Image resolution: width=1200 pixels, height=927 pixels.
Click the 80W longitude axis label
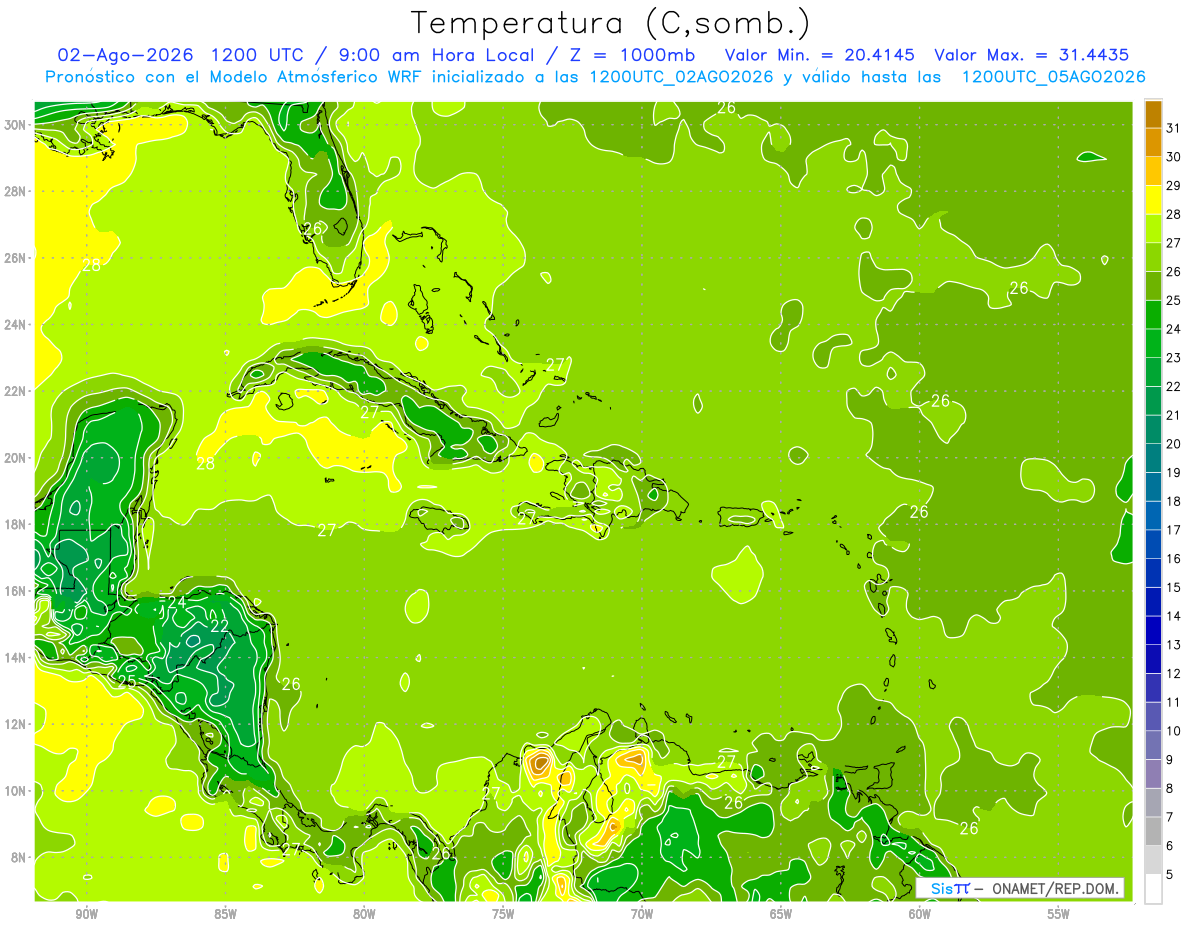coord(364,914)
